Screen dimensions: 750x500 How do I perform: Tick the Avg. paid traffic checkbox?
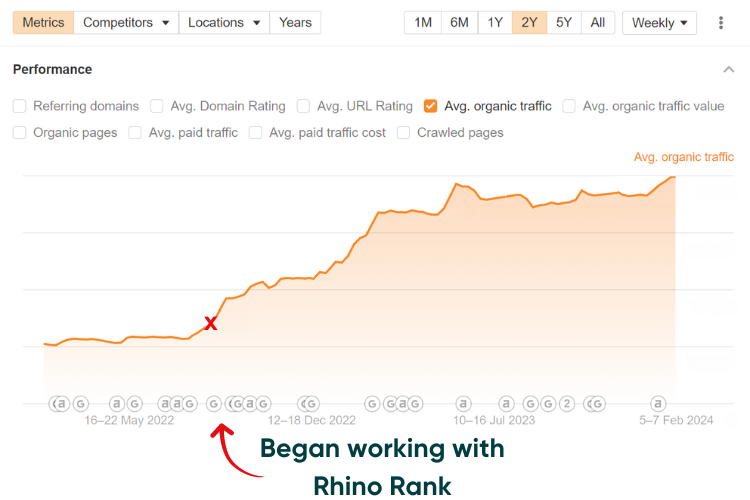(135, 133)
